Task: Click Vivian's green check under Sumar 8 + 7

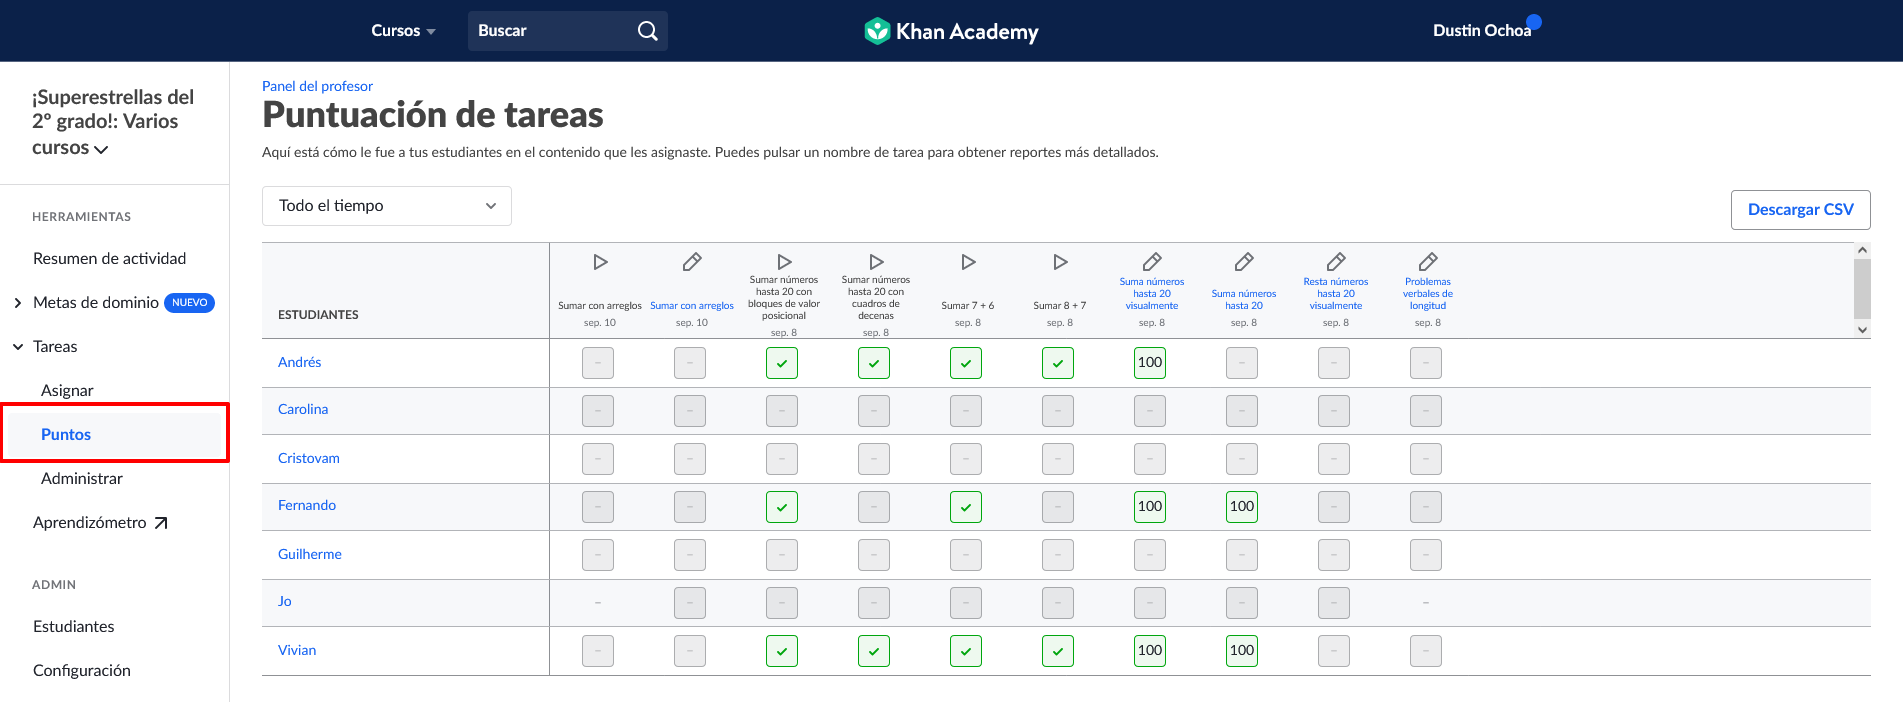Action: coord(1058,651)
